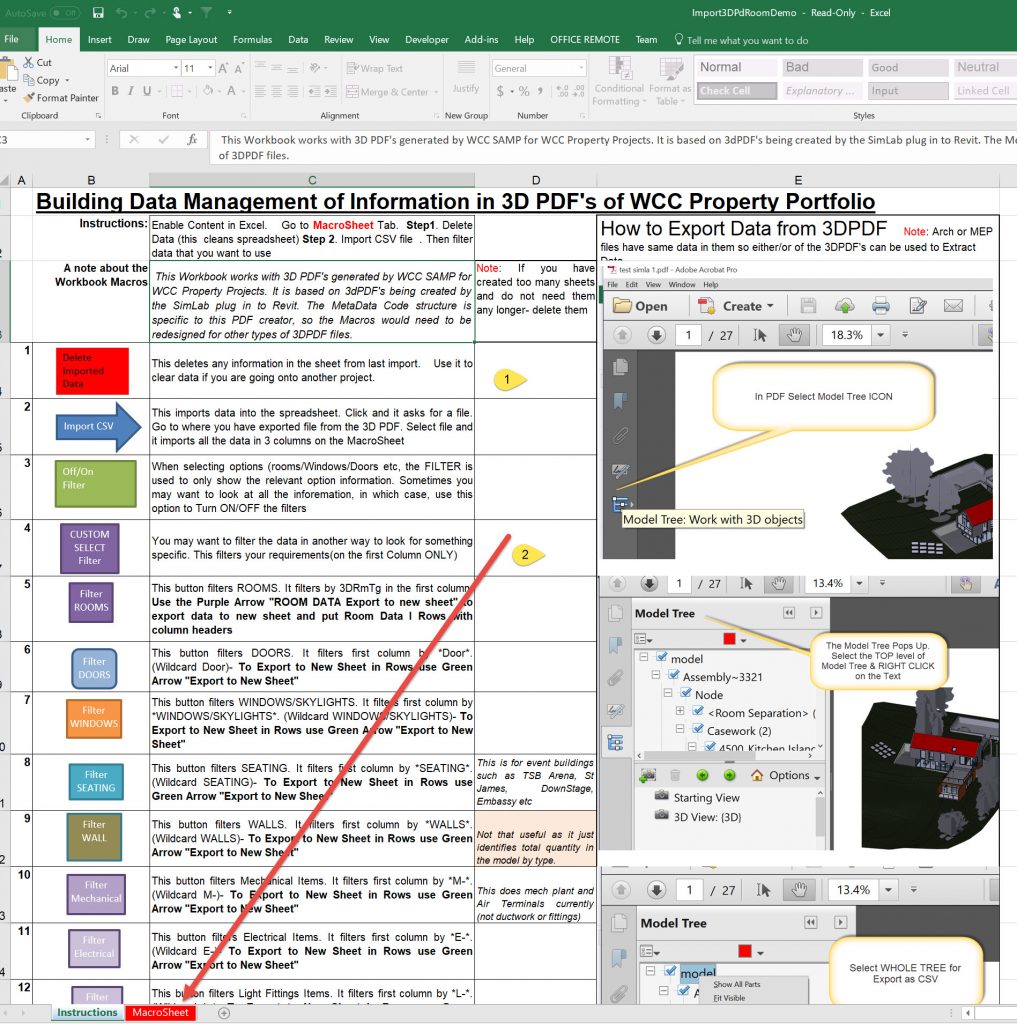Toggle the AutoSave switch

(65, 13)
